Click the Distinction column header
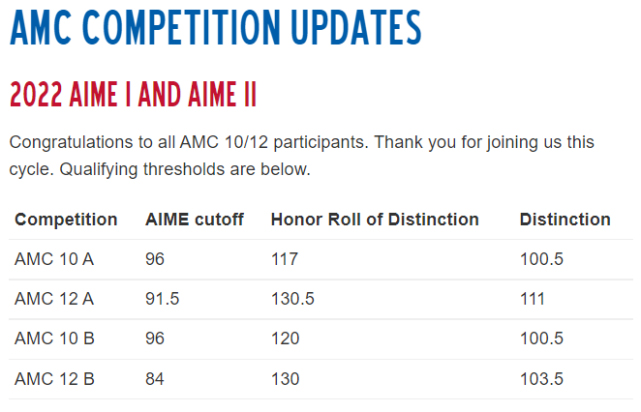641x412 pixels. [565, 219]
